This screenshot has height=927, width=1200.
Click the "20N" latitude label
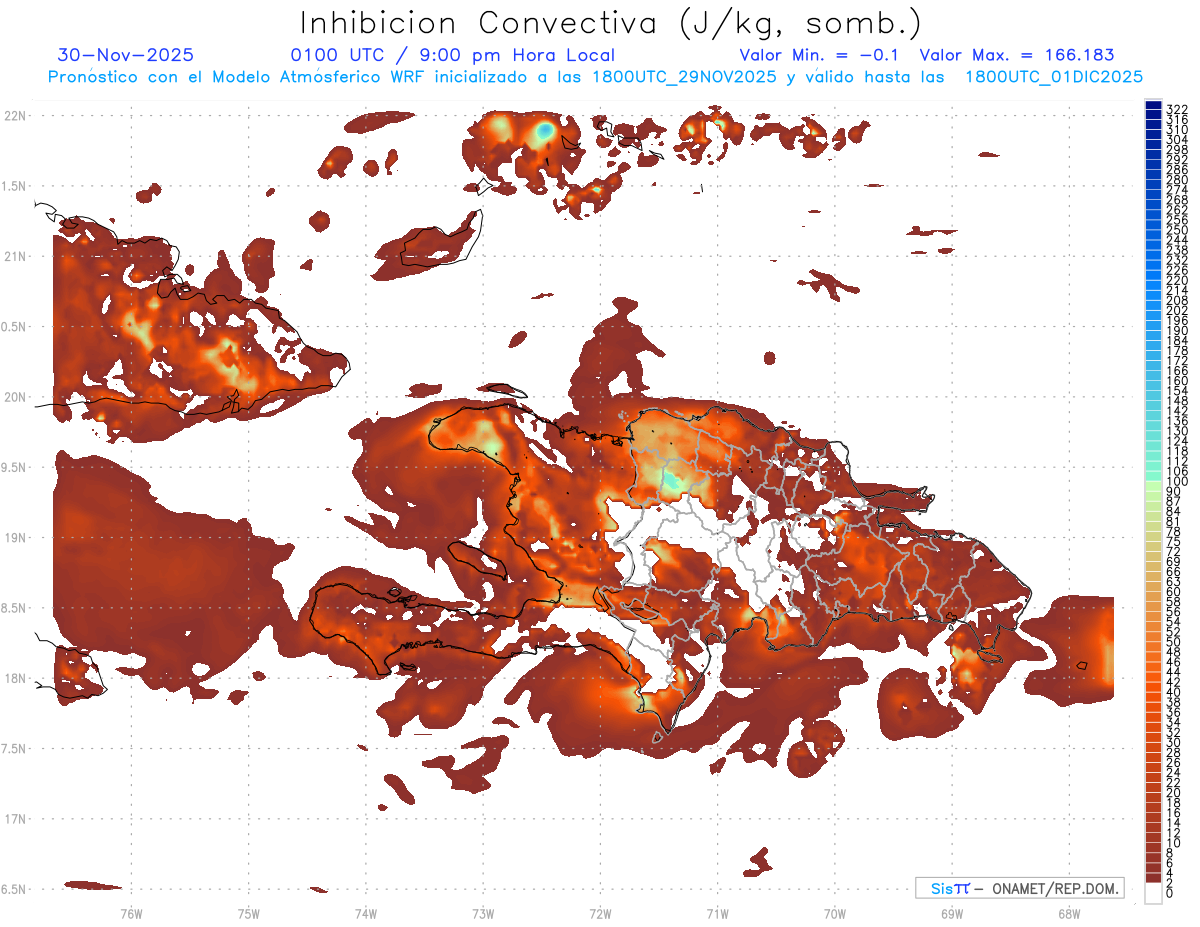coord(15,397)
